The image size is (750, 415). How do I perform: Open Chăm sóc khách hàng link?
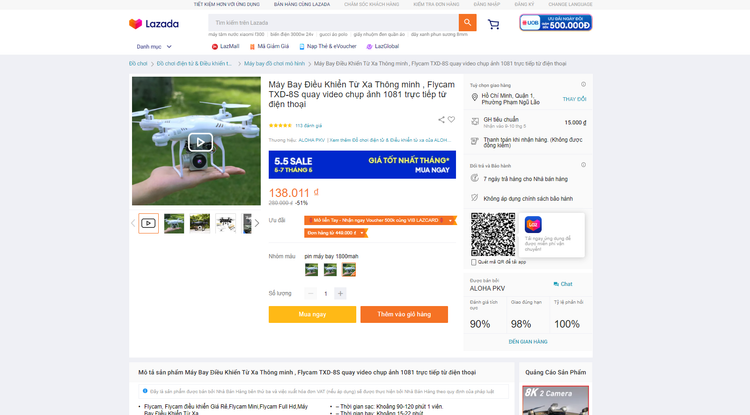[x=372, y=4]
